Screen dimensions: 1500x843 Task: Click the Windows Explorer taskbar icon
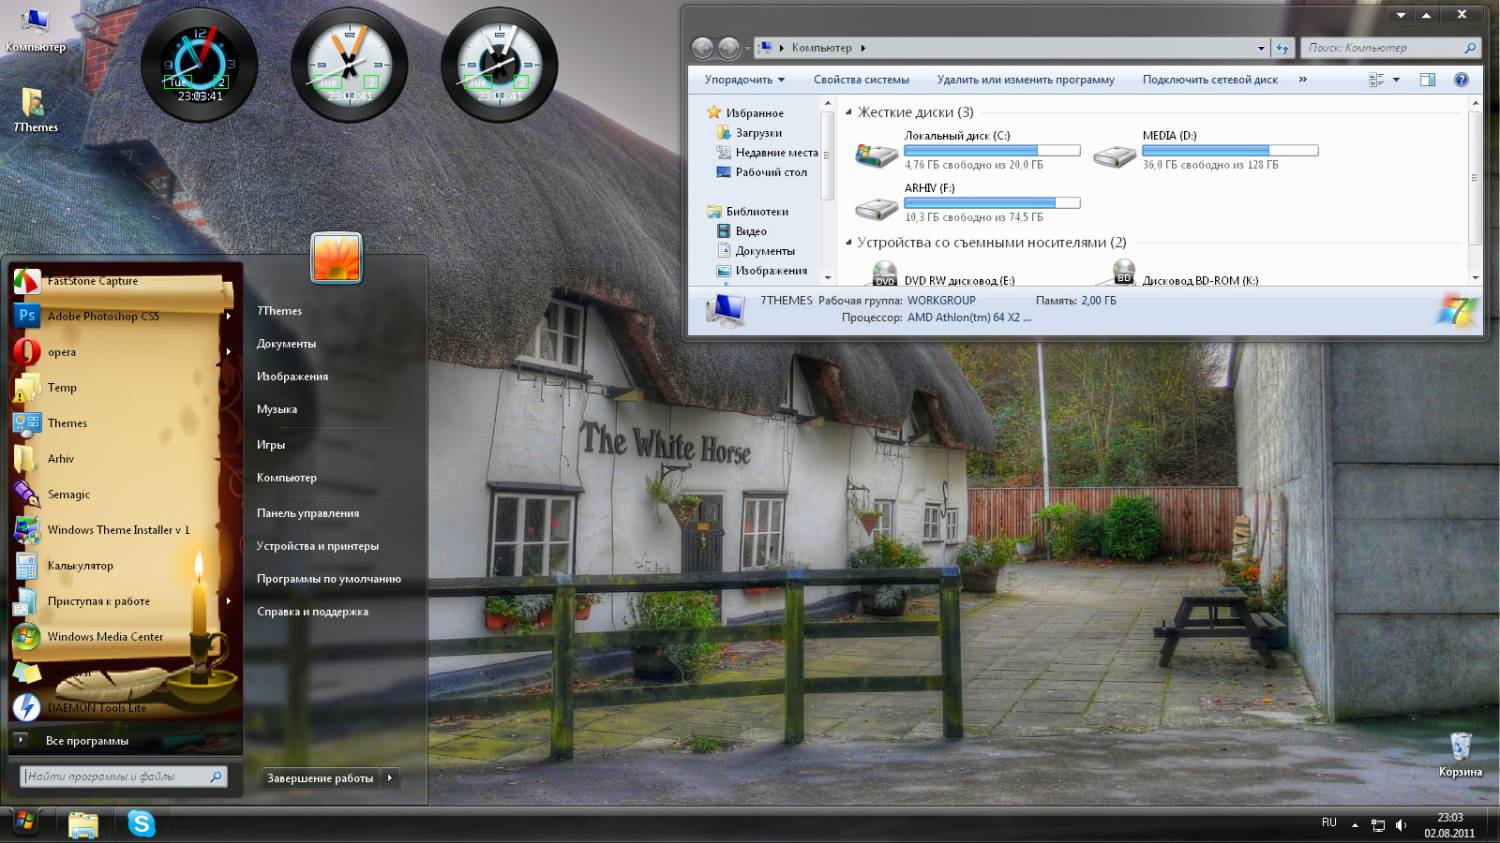pos(83,824)
